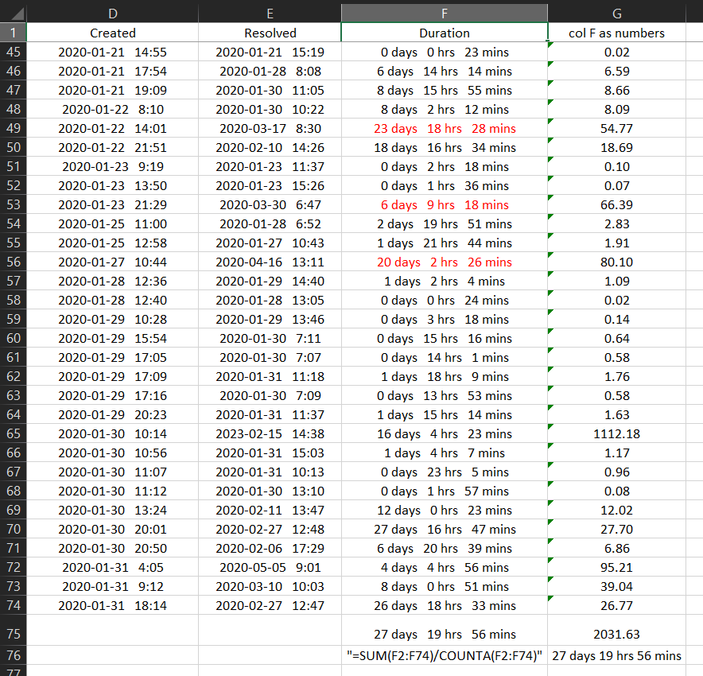Select Created cell '2020-01-23 9:19'
703x676 pixels.
[x=113, y=166]
